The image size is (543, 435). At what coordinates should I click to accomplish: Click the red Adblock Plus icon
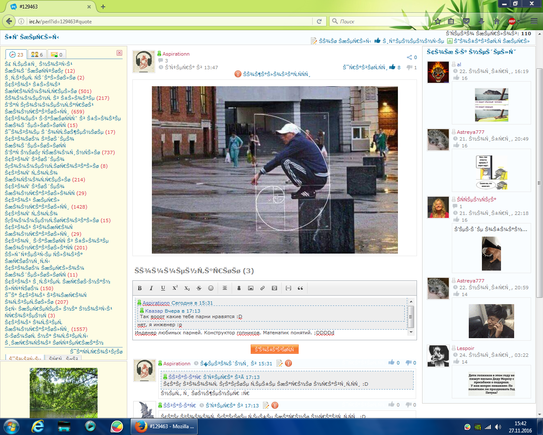click(511, 21)
